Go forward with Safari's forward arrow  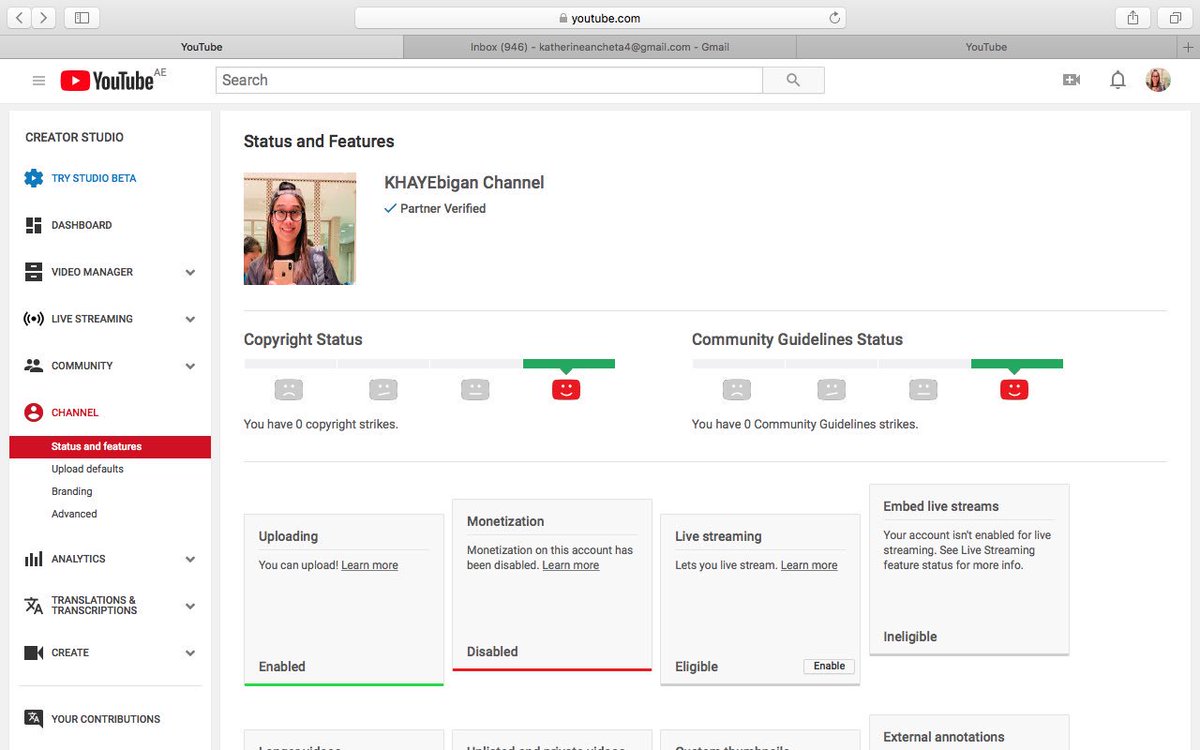44,17
